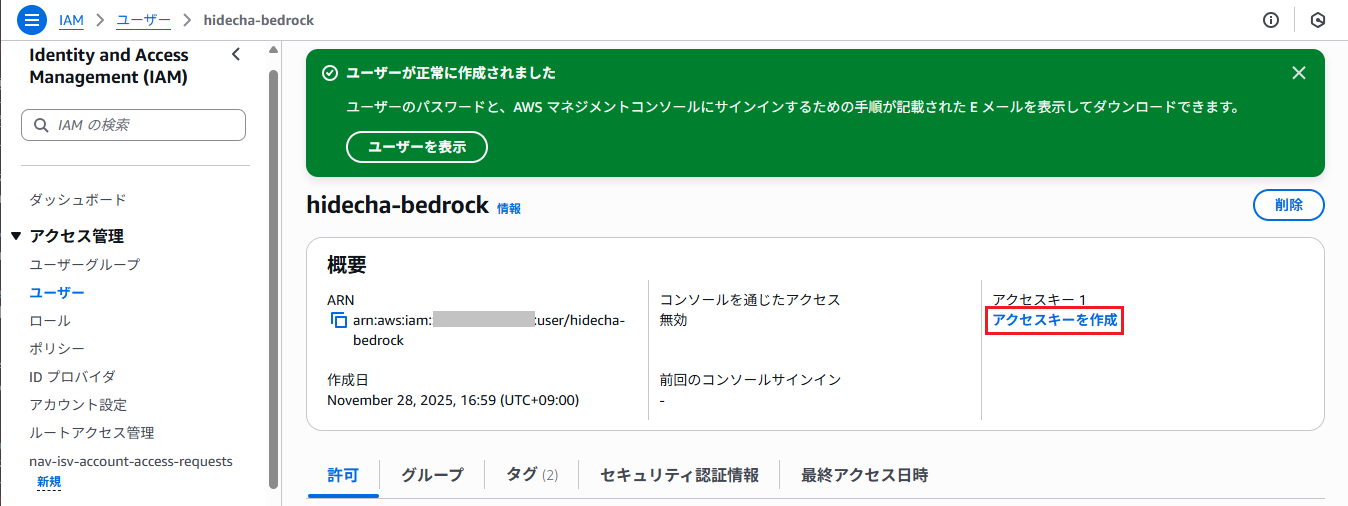Click the hexagon settings icon at top right
The height and width of the screenshot is (506, 1348).
1318,20
